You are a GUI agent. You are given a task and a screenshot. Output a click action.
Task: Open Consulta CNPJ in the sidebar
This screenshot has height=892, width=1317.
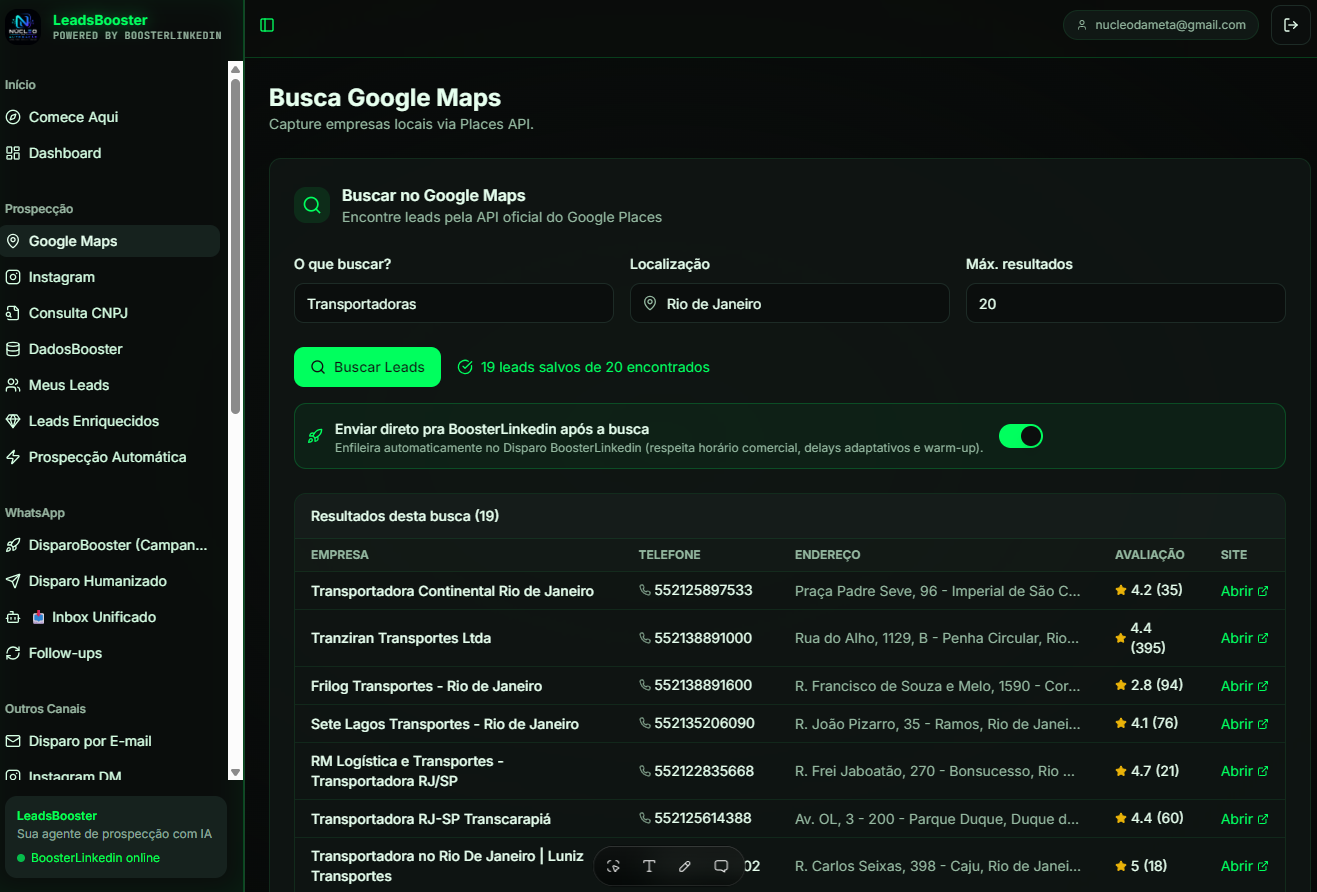click(x=110, y=313)
